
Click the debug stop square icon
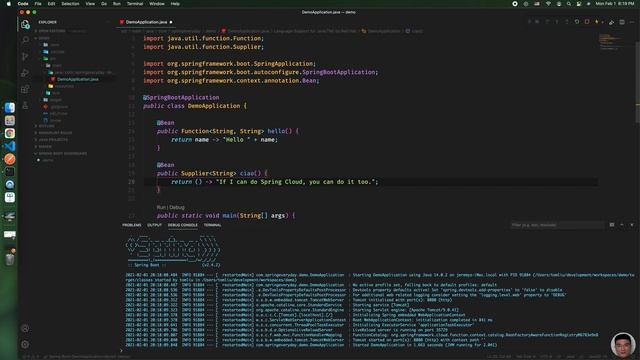coord(587,22)
